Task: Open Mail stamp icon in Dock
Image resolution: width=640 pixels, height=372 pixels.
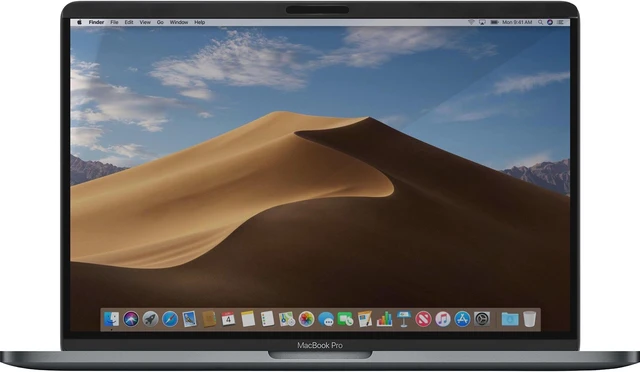Action: [x=189, y=319]
